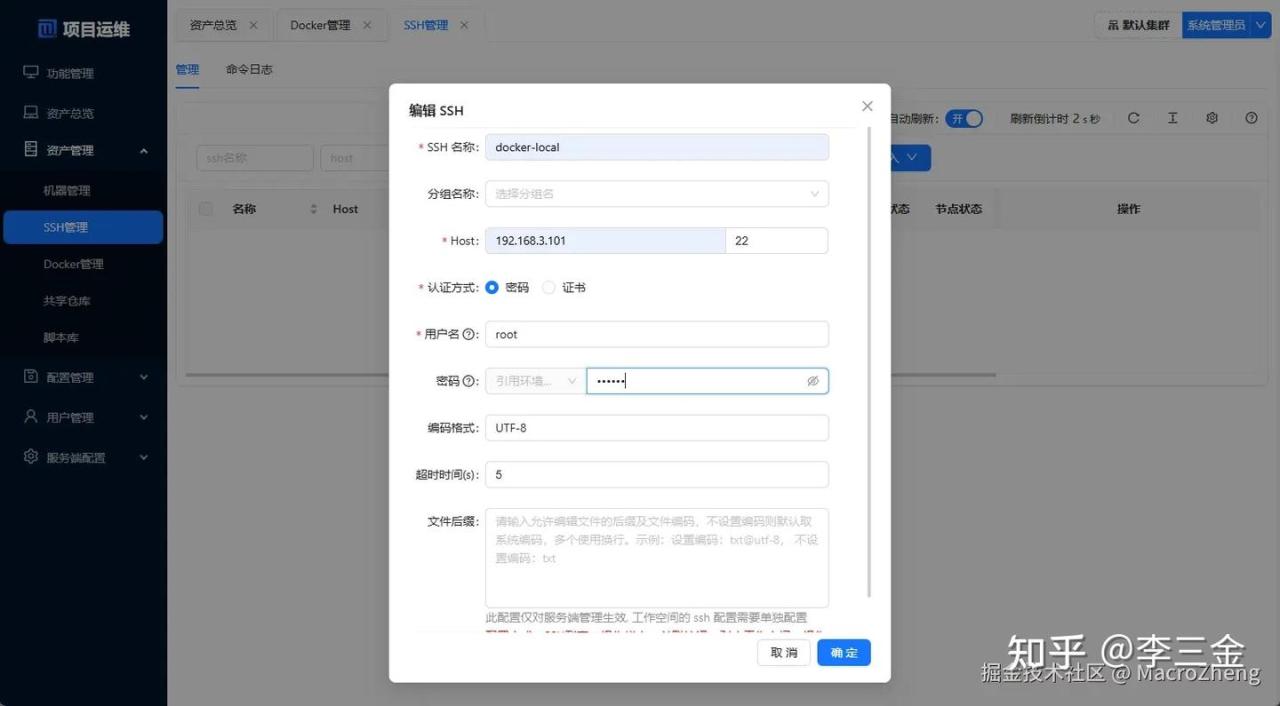
Task: Switch to the Docker管理 top tab
Action: 320,25
